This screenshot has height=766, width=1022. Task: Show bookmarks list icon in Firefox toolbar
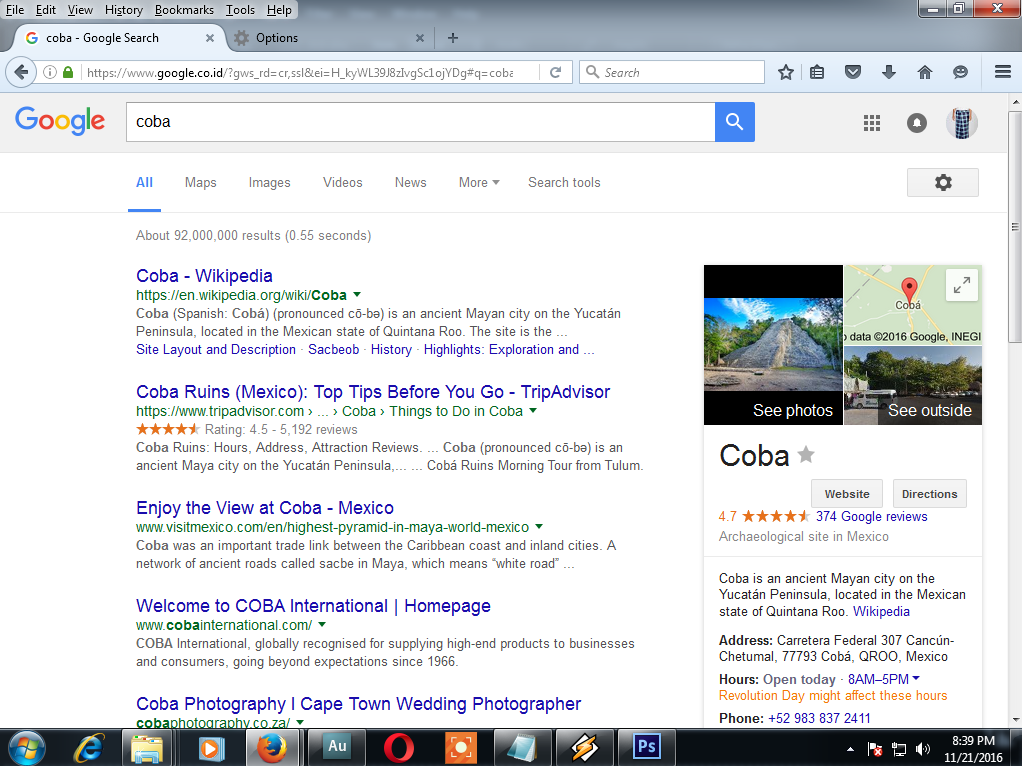817,72
